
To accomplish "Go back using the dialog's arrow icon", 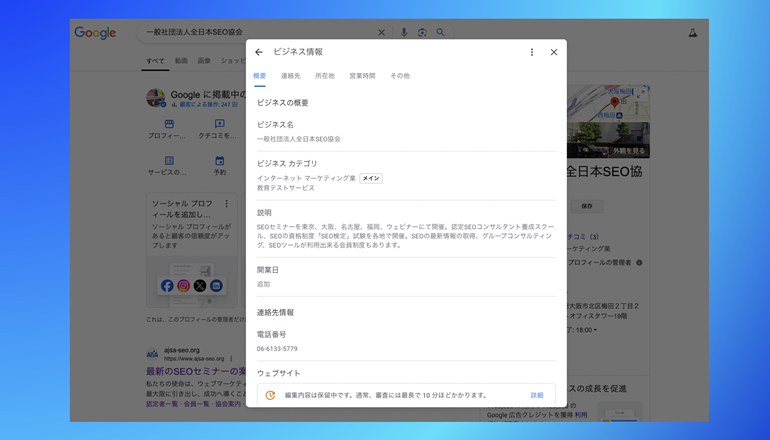I will click(x=259, y=52).
